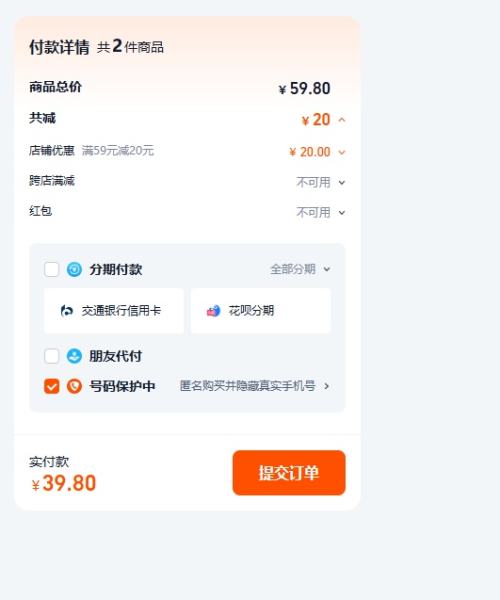Select 交通银行信用卡 payment option
500x600 pixels.
[x=114, y=311]
